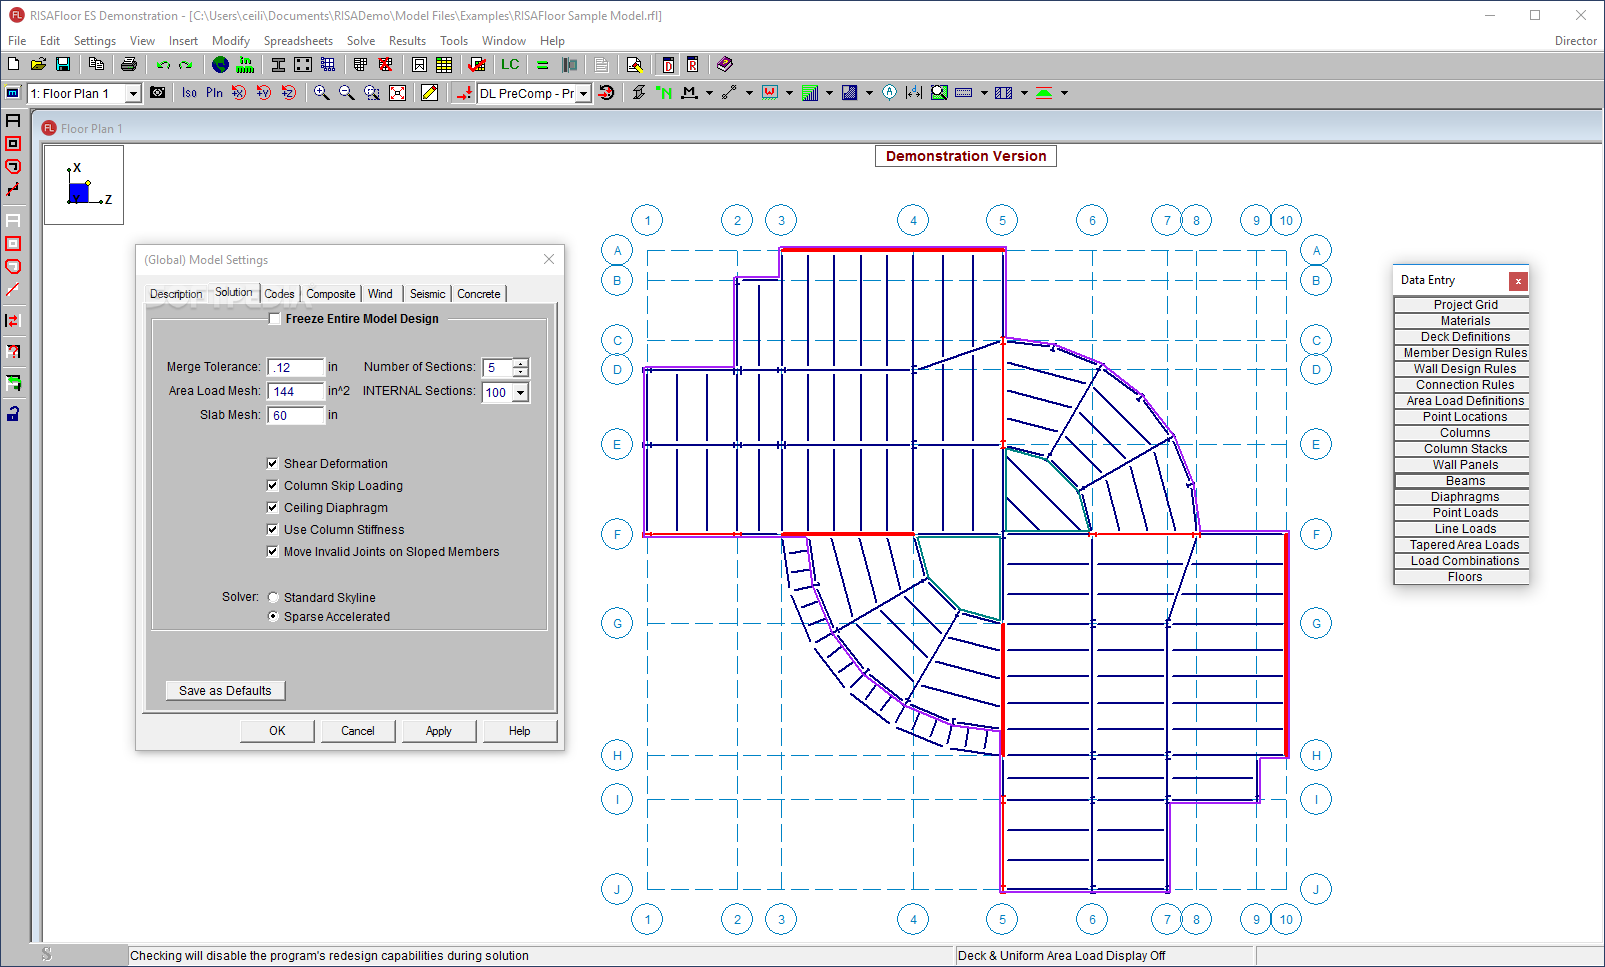The width and height of the screenshot is (1605, 967).
Task: Open the Results menu
Action: 407,41
